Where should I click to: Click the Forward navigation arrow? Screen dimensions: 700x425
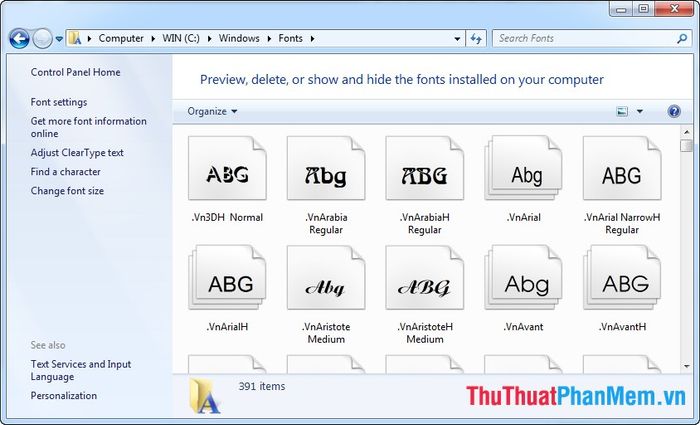43,38
